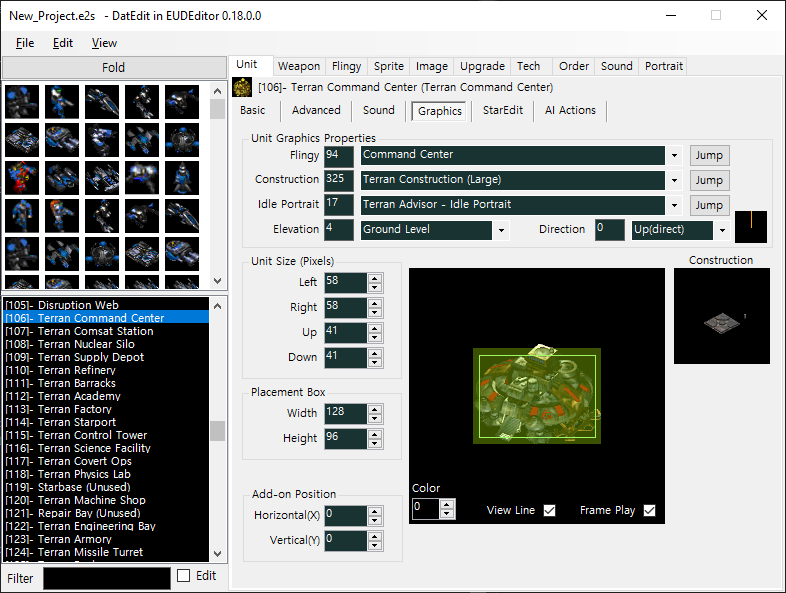Open the StarEdit sub-tab
This screenshot has width=786, height=593.
click(x=502, y=110)
